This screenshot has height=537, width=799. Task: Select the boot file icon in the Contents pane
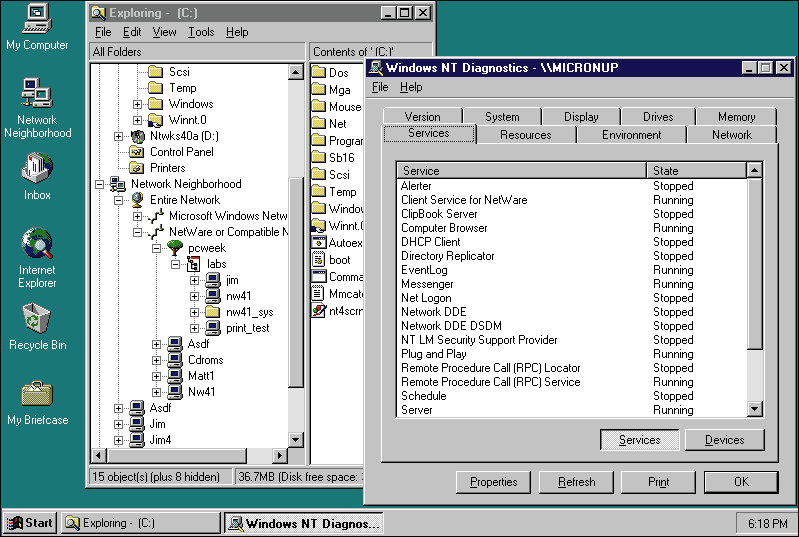coord(318,259)
